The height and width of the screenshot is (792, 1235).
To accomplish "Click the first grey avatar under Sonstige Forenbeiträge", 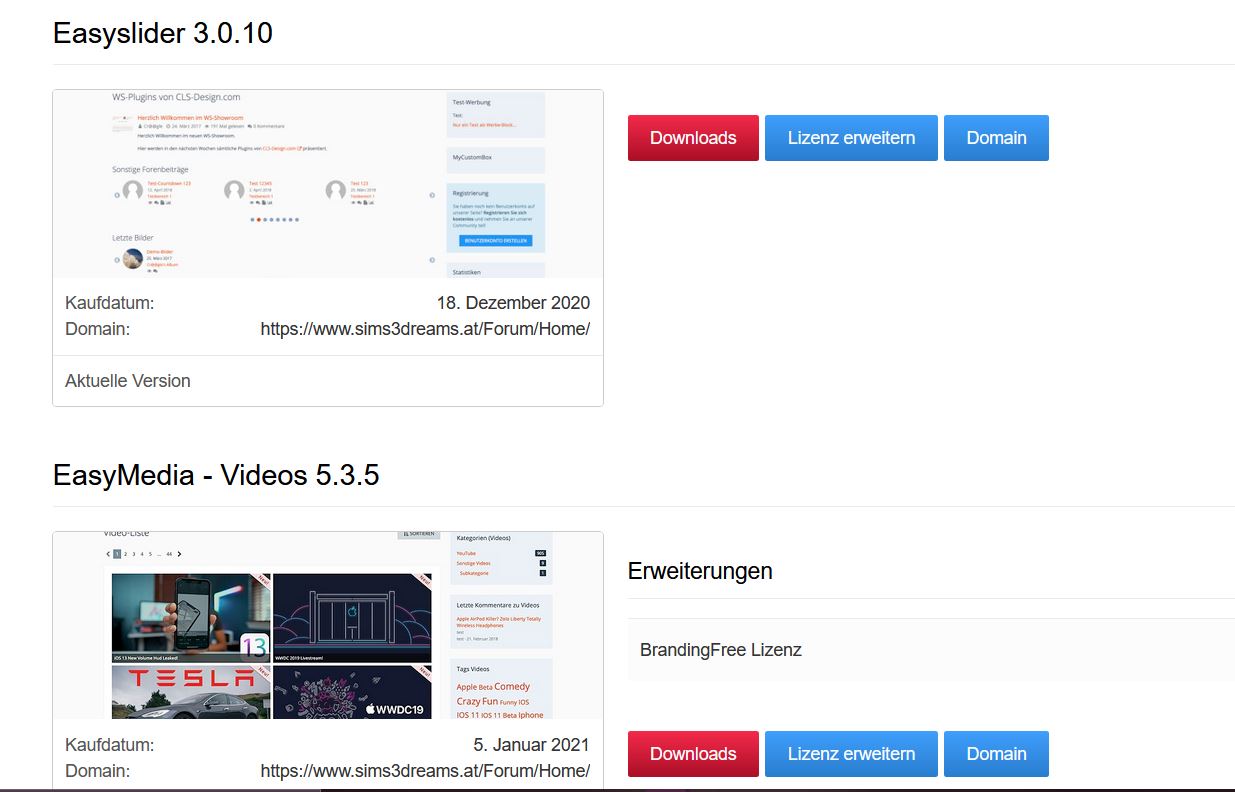I will [x=133, y=190].
